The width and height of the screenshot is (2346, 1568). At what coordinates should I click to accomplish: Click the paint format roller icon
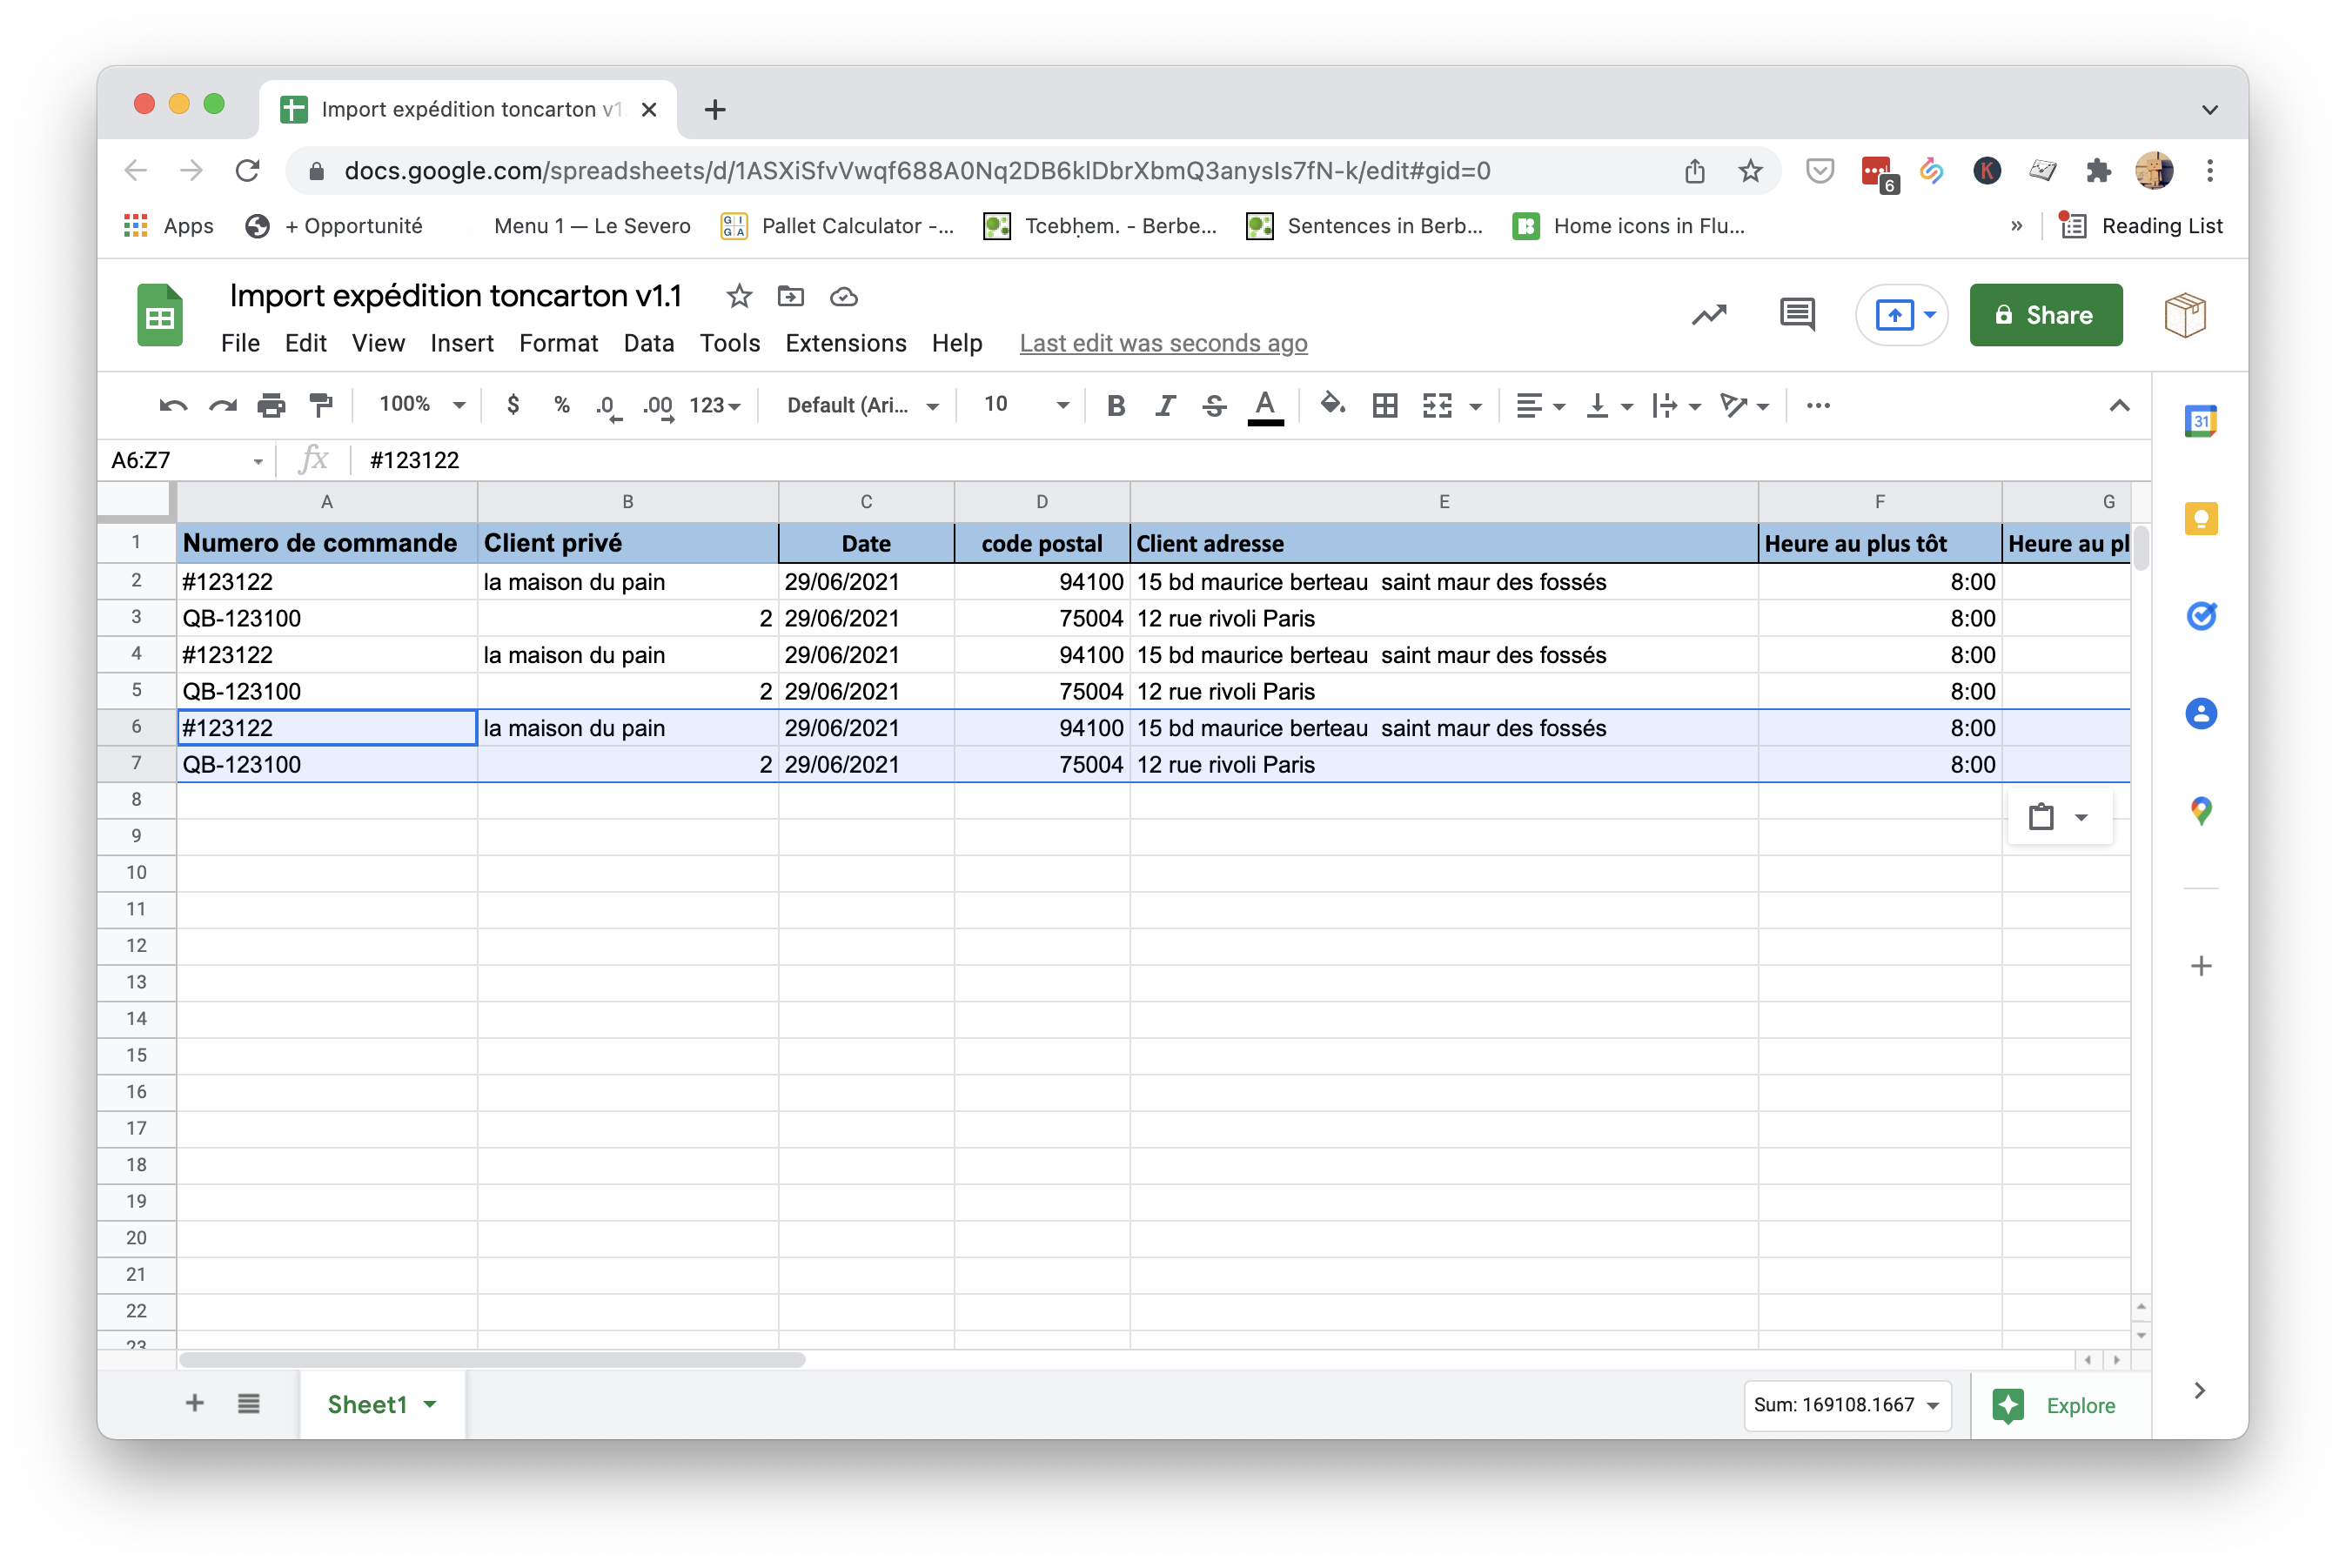321,405
